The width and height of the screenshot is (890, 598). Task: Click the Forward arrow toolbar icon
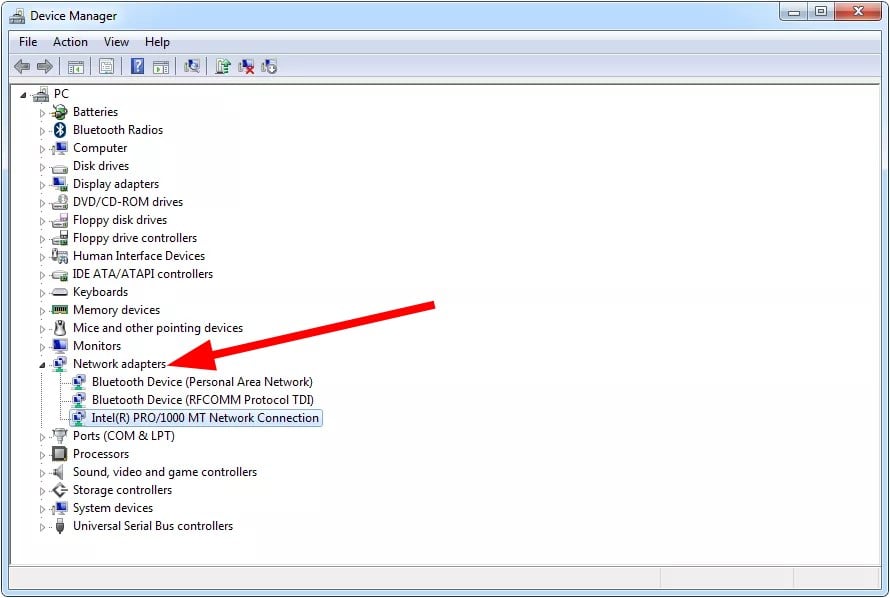[x=45, y=67]
